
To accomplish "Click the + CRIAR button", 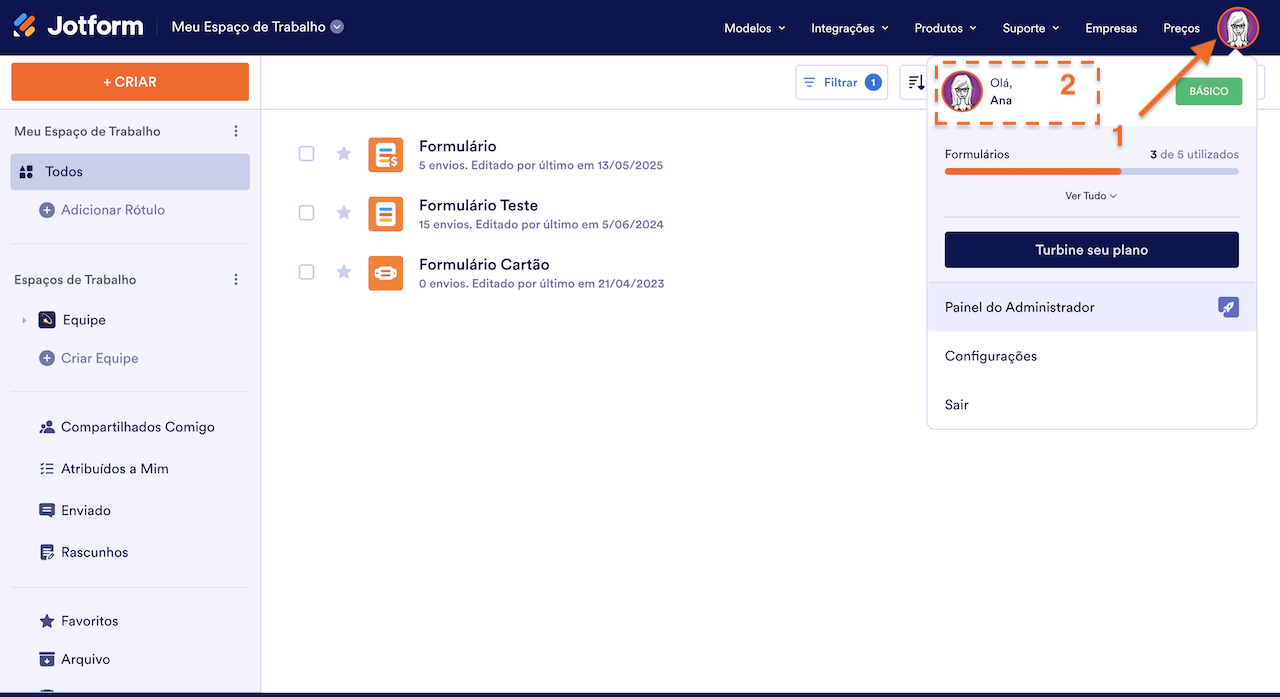I will click(x=129, y=81).
